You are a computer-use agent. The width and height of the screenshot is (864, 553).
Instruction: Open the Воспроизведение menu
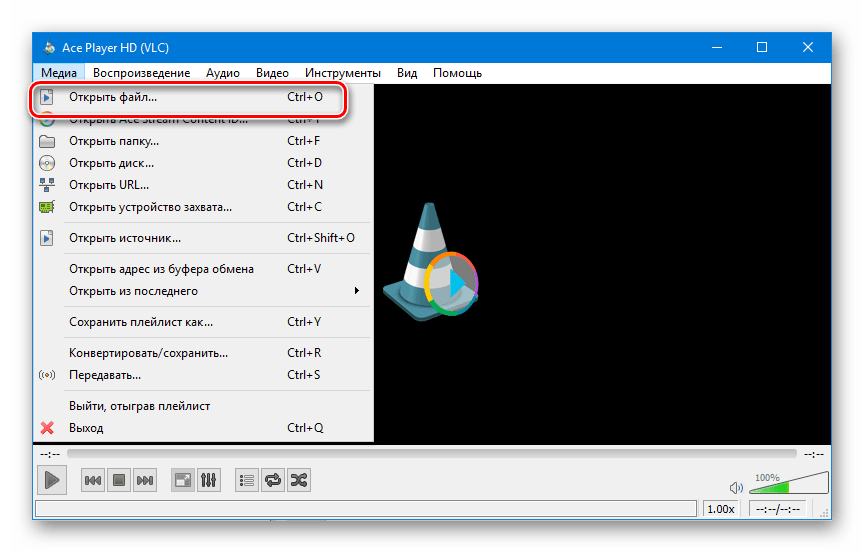point(141,73)
